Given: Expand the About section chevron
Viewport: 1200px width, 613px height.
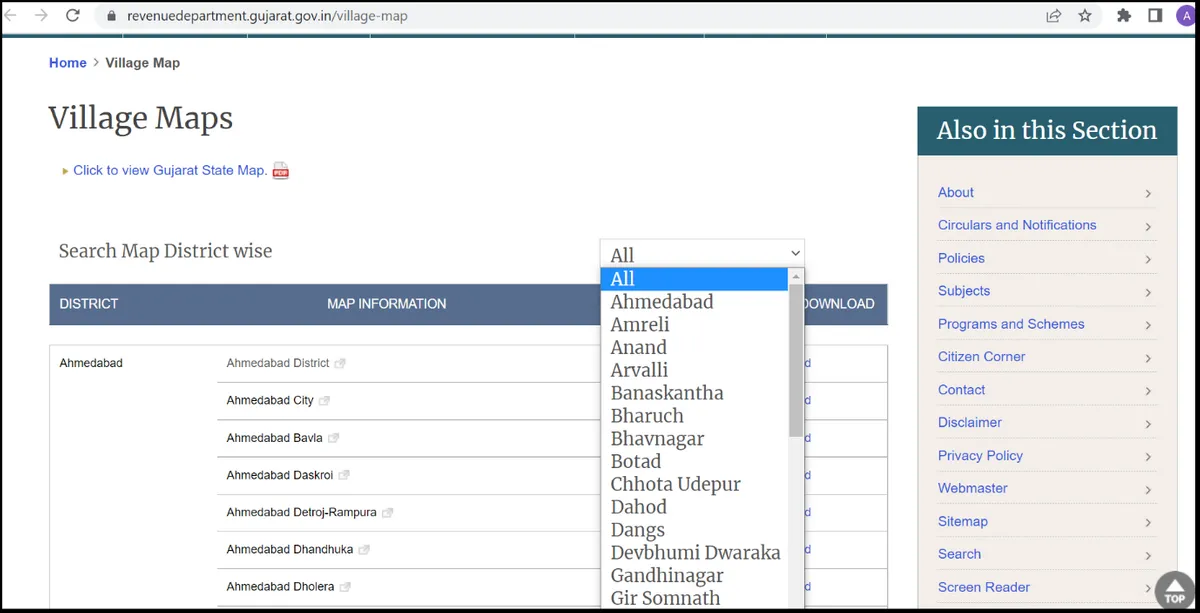Looking at the screenshot, I should [x=1149, y=193].
